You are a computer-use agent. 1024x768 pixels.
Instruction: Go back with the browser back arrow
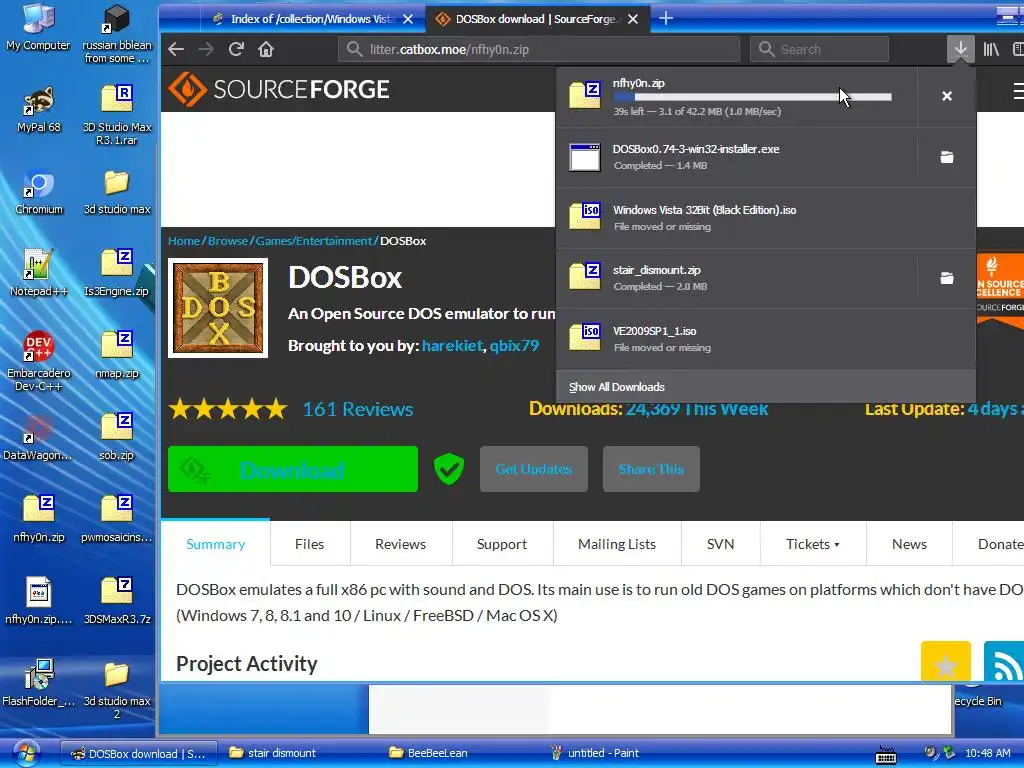point(176,49)
